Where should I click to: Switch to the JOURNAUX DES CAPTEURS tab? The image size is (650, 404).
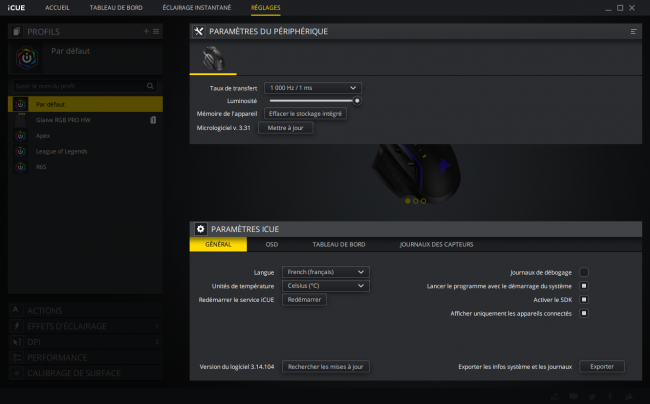pyautogui.click(x=436, y=244)
